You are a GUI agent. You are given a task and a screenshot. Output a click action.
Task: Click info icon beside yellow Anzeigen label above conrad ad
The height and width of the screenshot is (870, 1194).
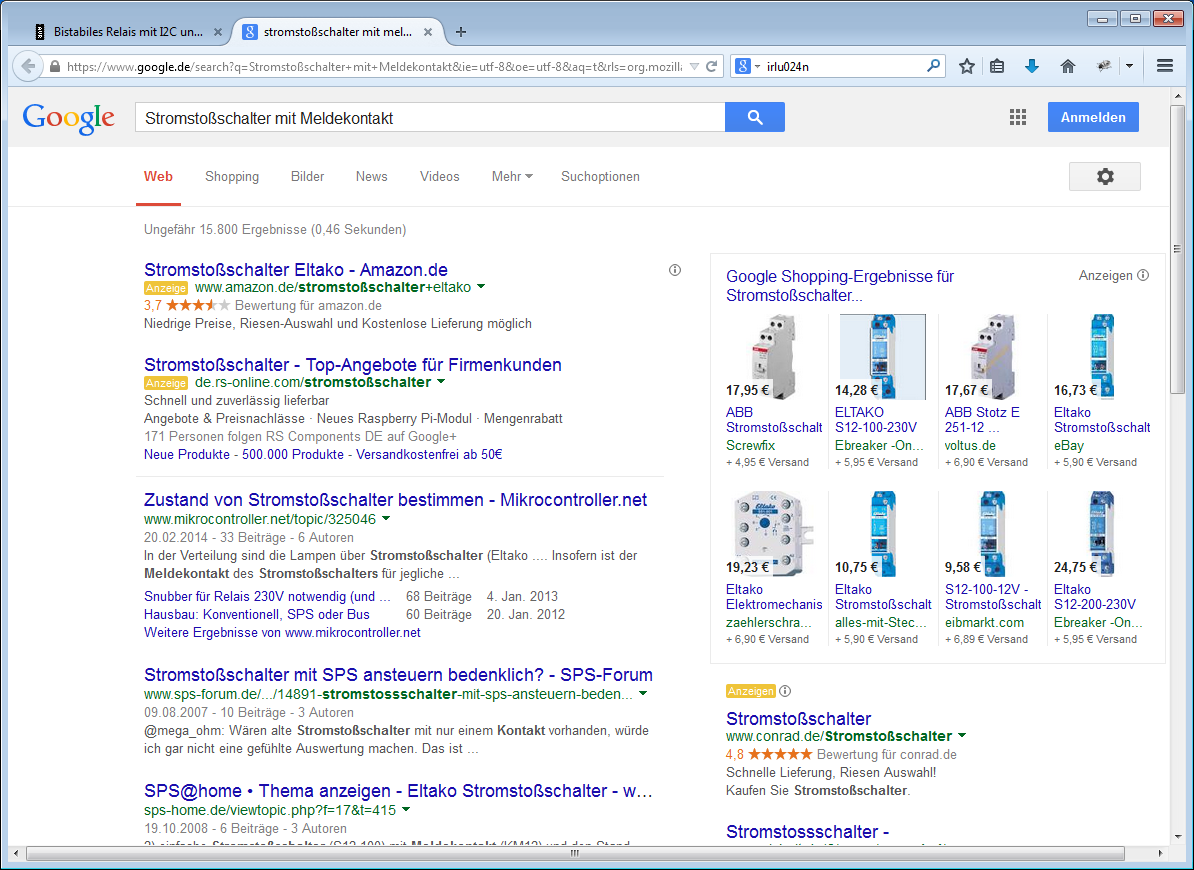[x=785, y=691]
